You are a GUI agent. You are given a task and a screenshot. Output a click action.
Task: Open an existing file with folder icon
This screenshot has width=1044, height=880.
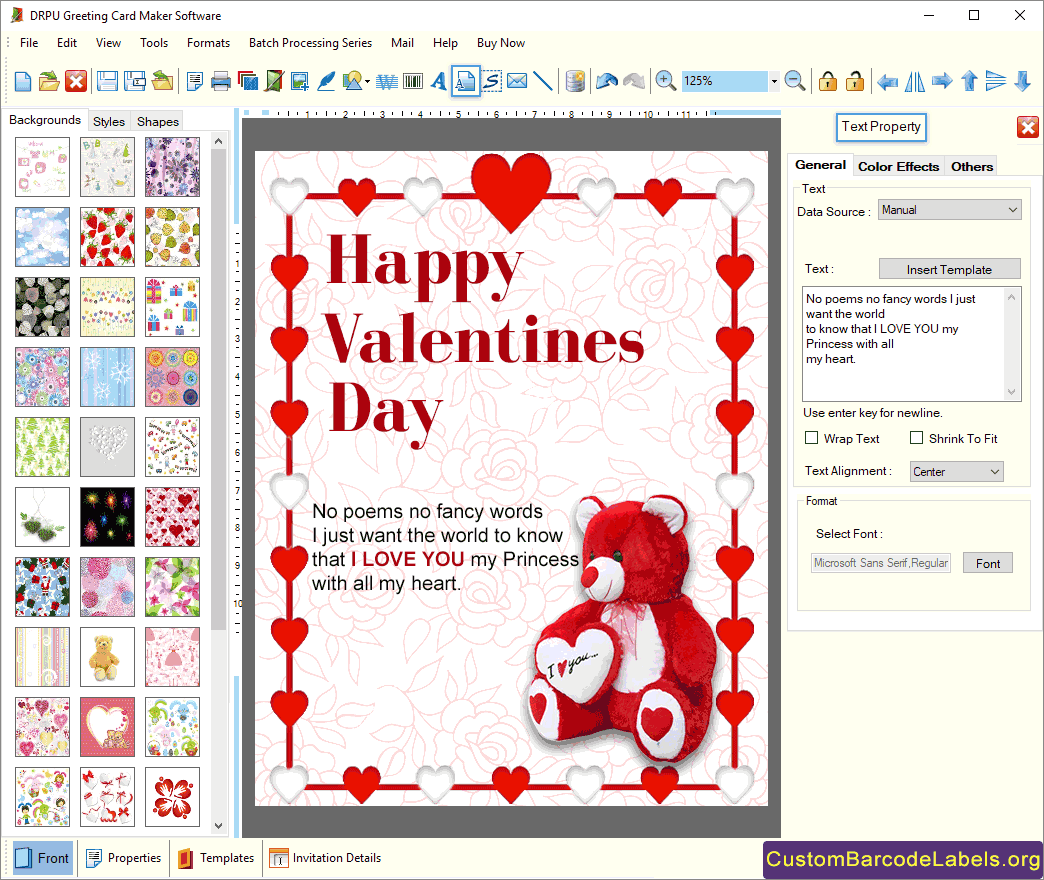point(49,81)
